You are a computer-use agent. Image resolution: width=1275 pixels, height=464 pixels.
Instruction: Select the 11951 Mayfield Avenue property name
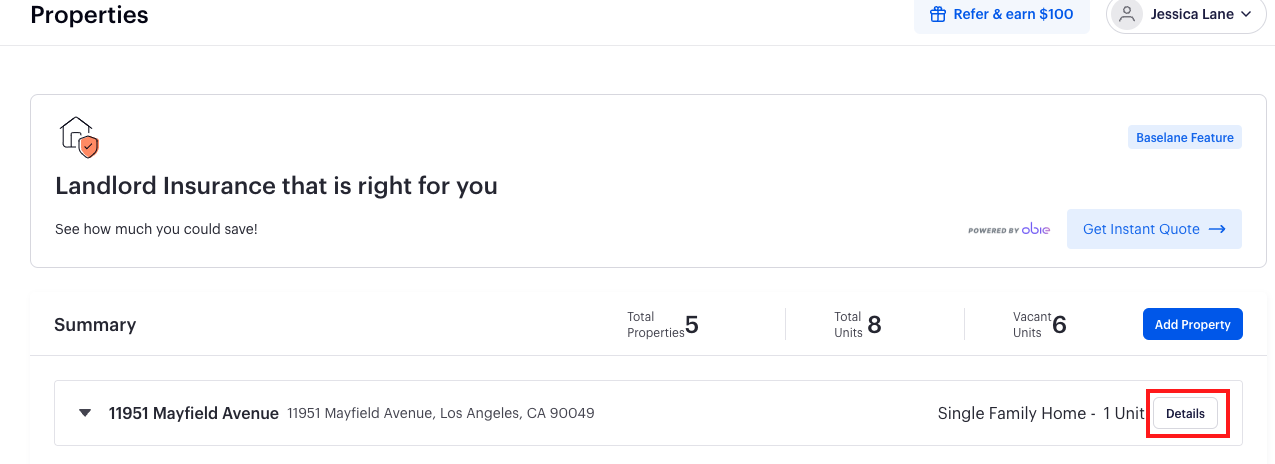click(x=194, y=413)
